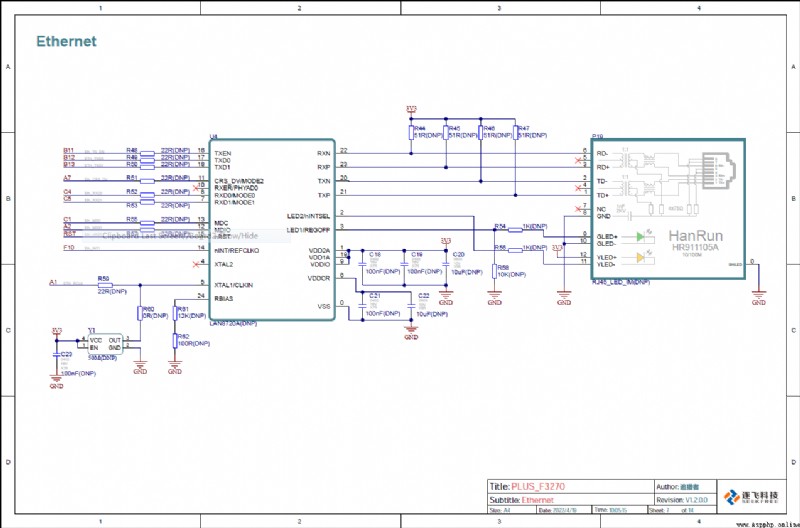
Task: Select the HanRun HR911105A connector block
Action: [668, 209]
